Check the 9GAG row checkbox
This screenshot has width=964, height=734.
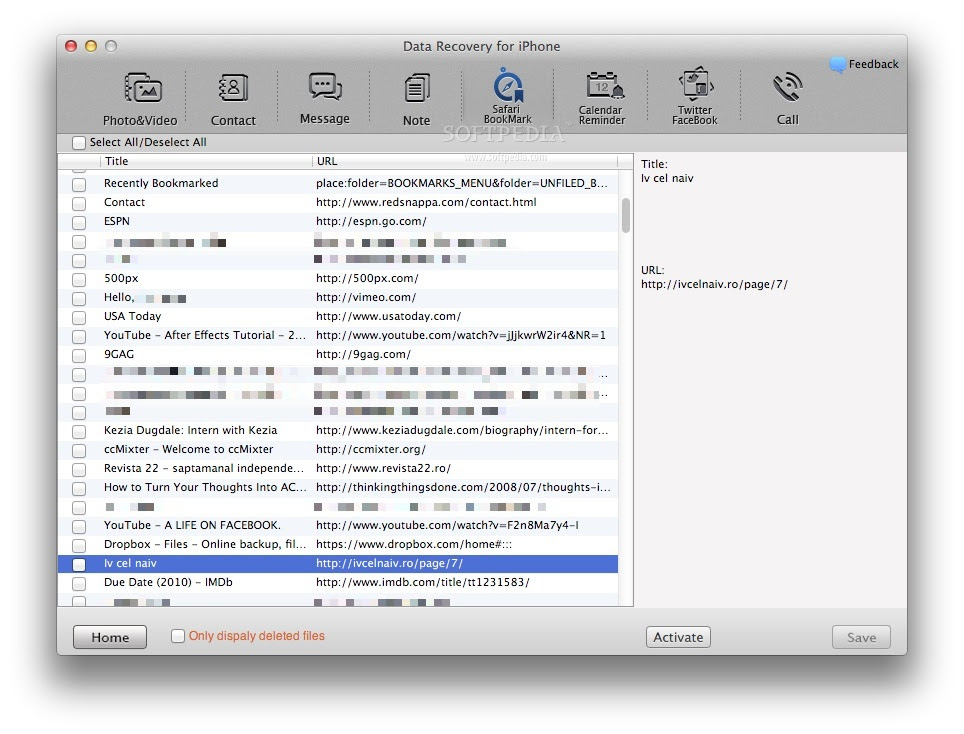point(79,355)
